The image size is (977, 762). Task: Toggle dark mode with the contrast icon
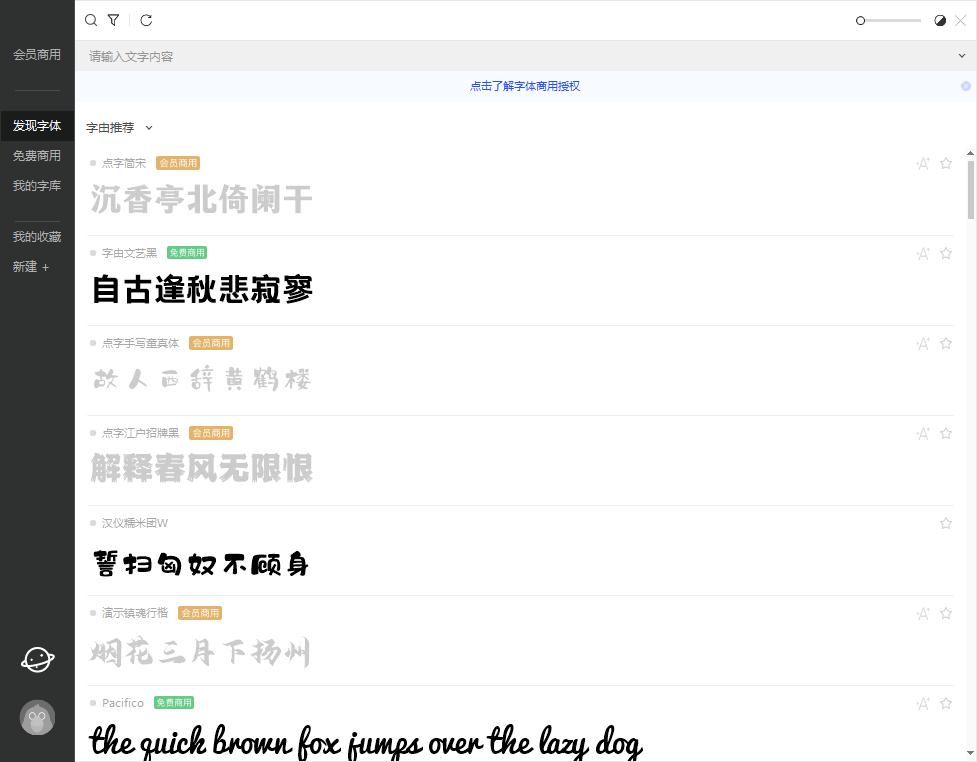click(938, 20)
